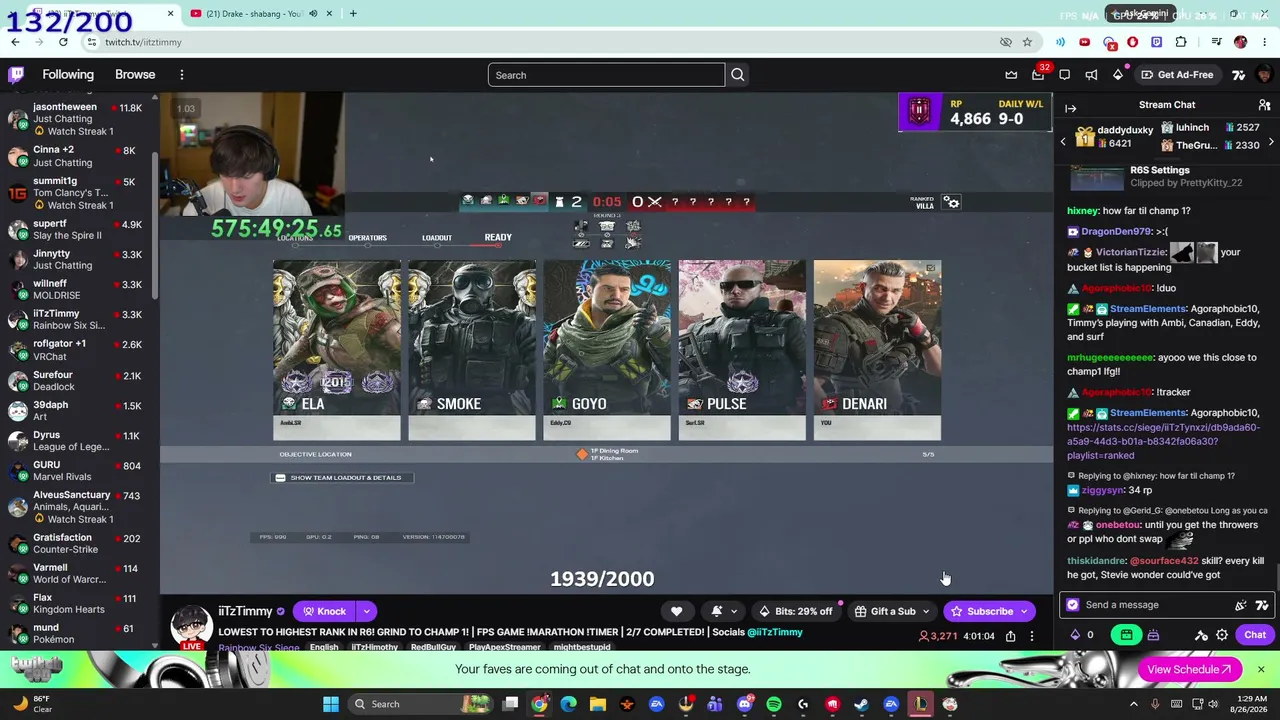Open Discord from the taskbar
This screenshot has height=720, width=1280.
[x=744, y=704]
